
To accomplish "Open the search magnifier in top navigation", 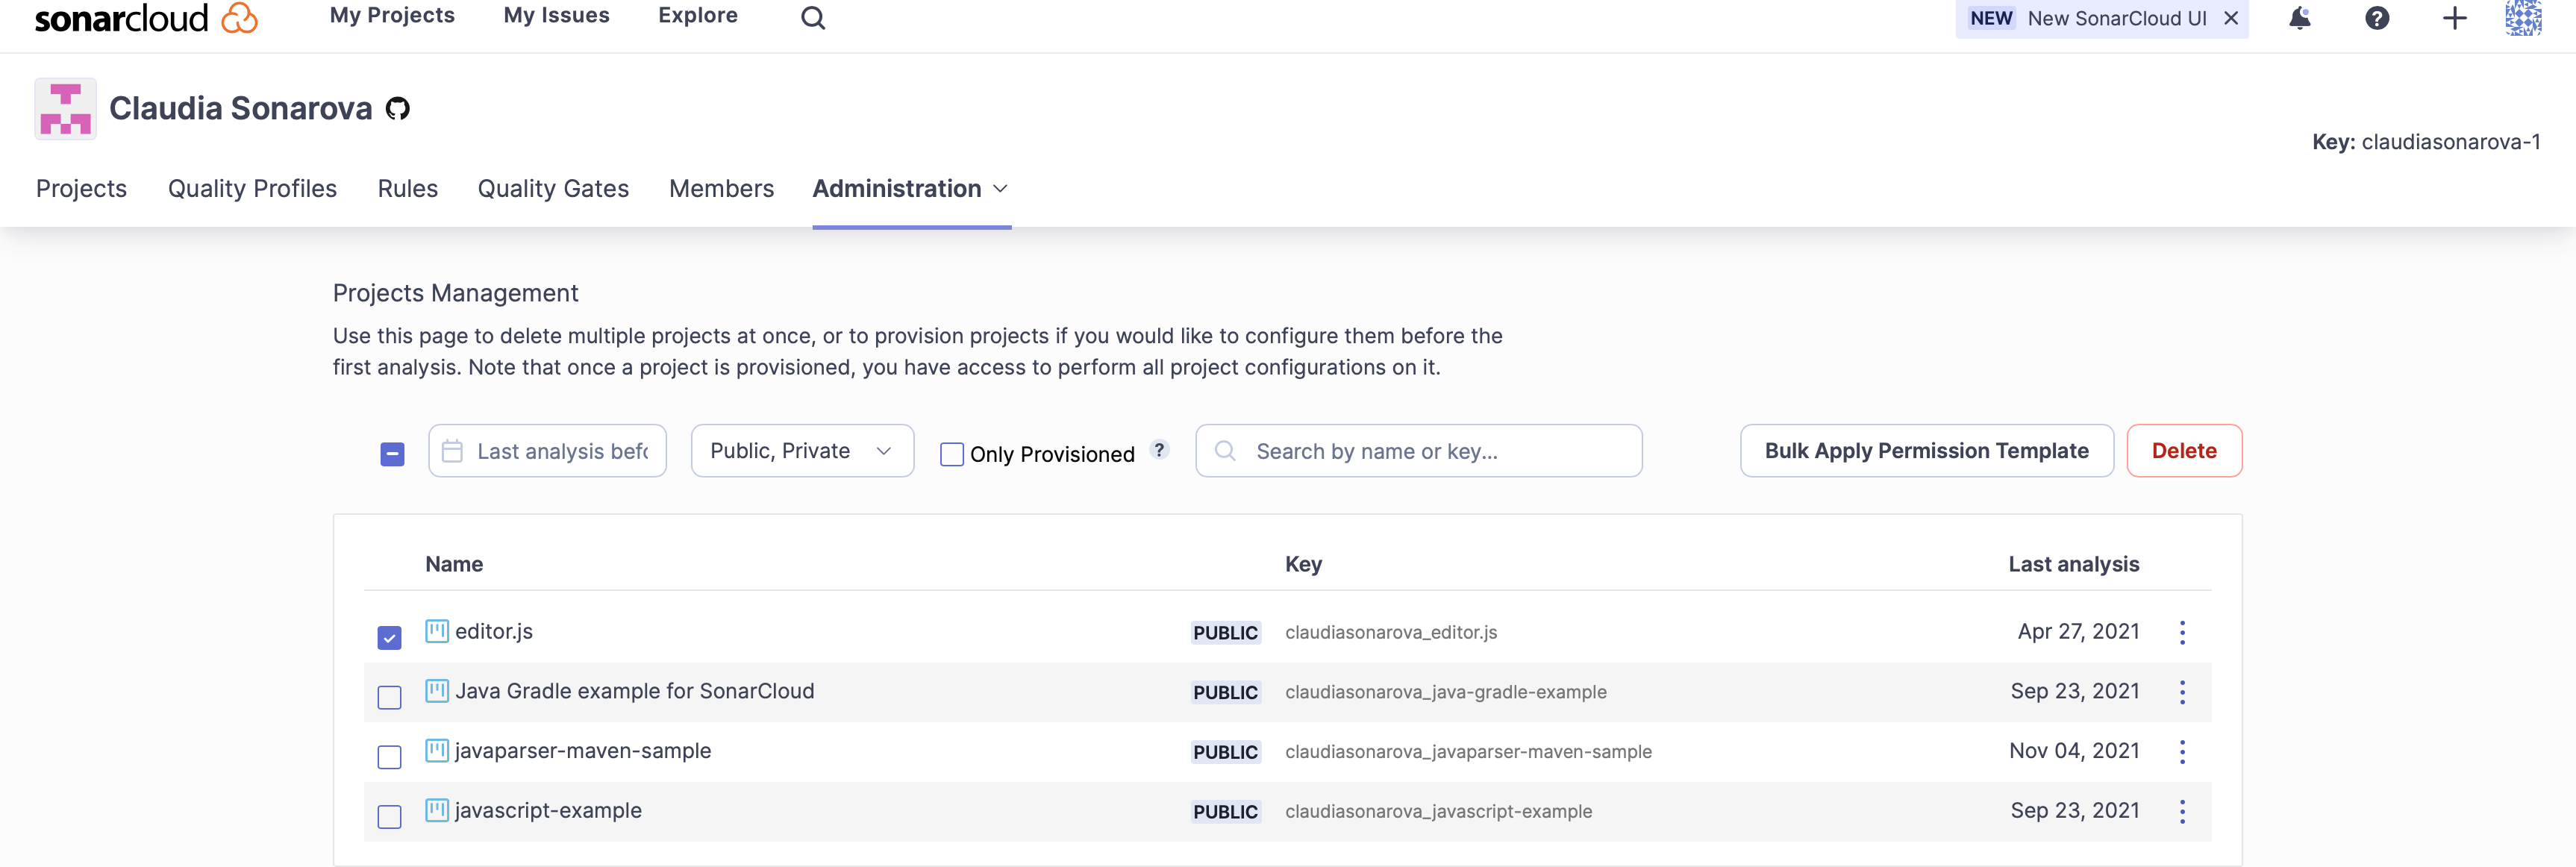I will tap(813, 17).
